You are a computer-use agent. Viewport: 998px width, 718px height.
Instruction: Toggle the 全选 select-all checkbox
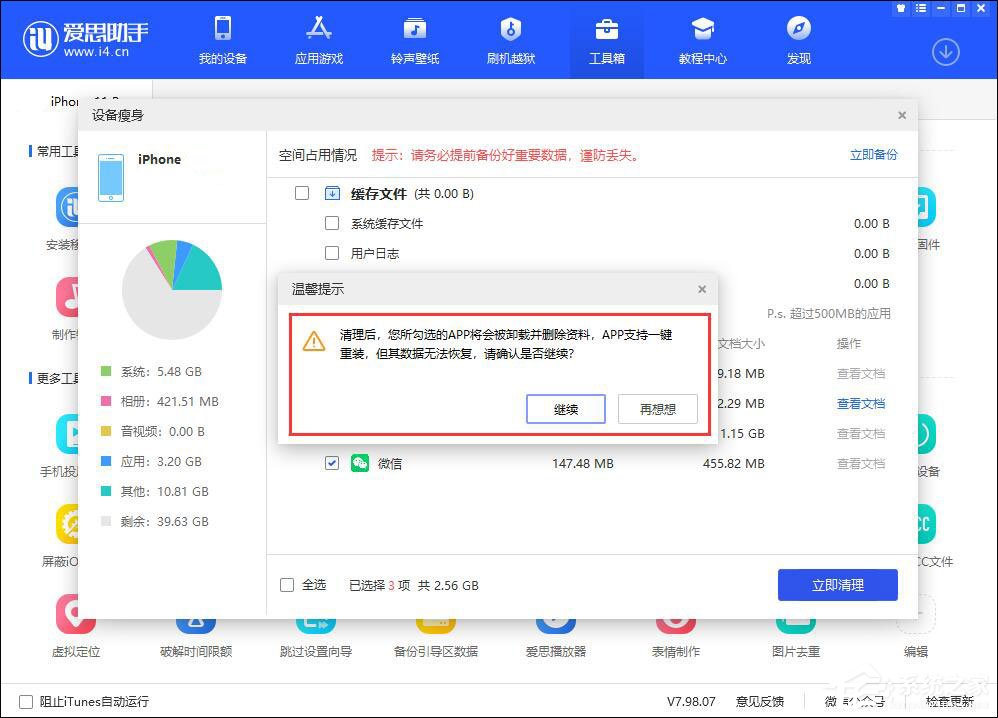coord(287,585)
